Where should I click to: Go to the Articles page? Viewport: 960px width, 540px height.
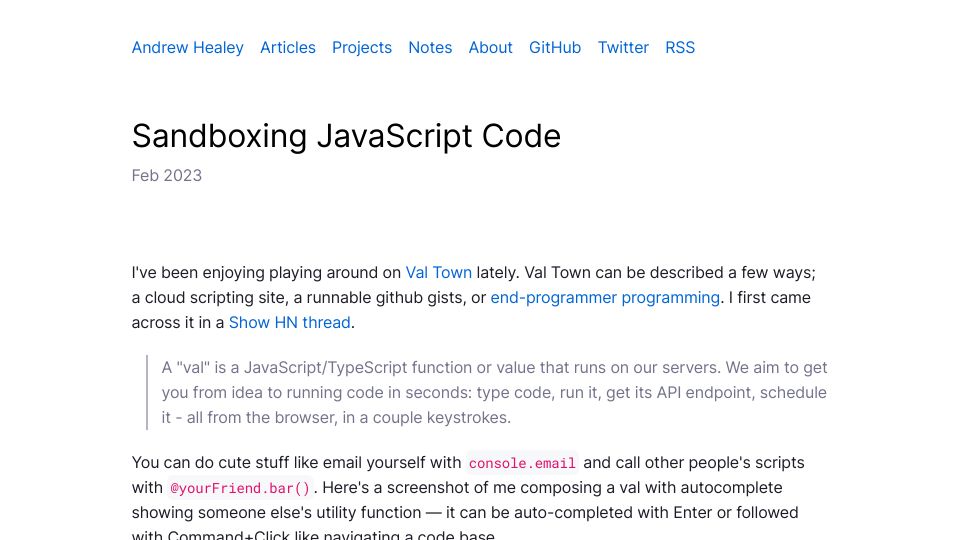coord(288,47)
